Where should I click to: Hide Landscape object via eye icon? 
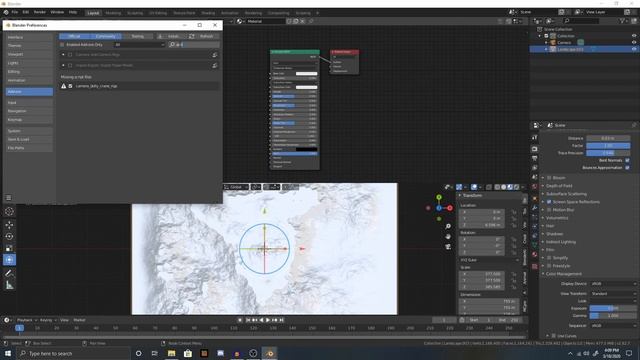634,49
